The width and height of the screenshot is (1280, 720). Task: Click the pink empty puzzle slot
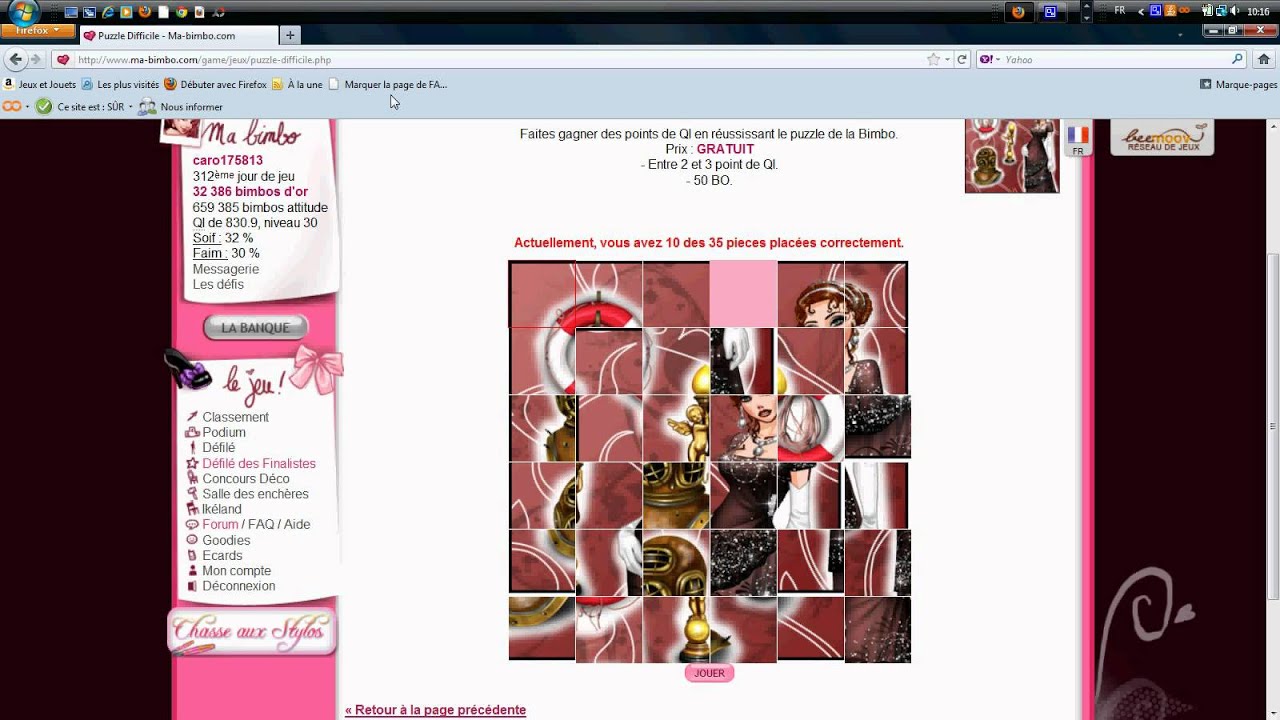[742, 294]
